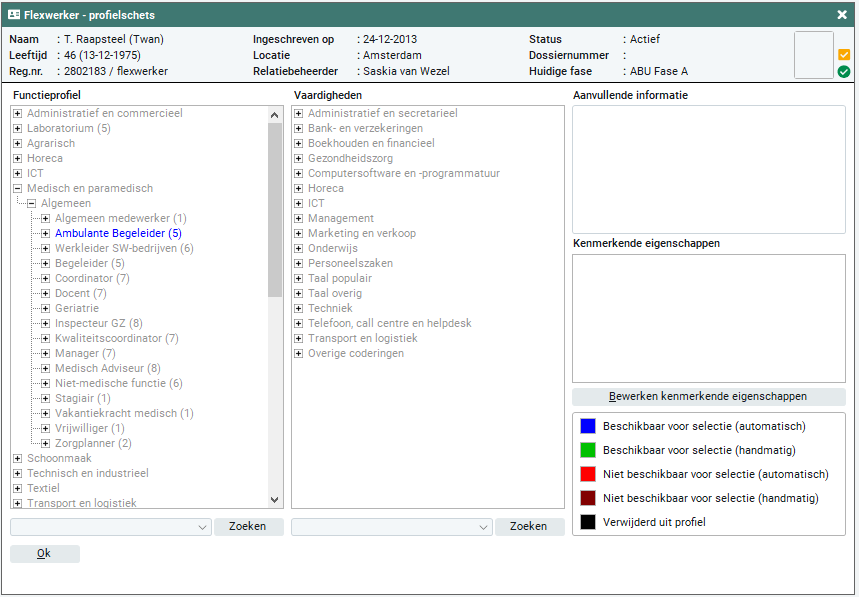Expand the Bank- en verzekeringen skill group

[298, 128]
